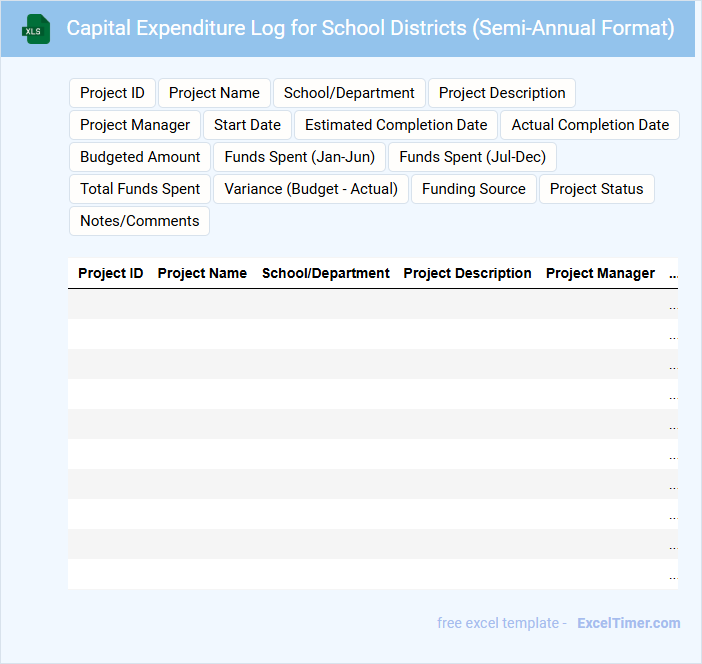Click the Variance (Budget - Actual) tag
702x664 pixels.
(311, 189)
